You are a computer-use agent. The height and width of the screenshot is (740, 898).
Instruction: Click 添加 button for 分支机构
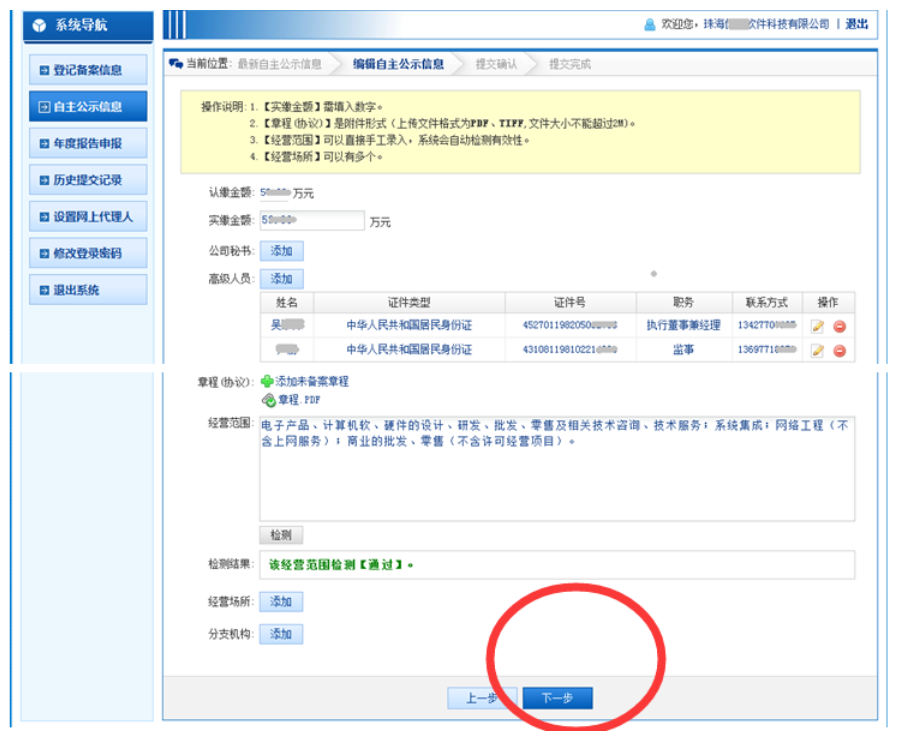[x=281, y=634]
